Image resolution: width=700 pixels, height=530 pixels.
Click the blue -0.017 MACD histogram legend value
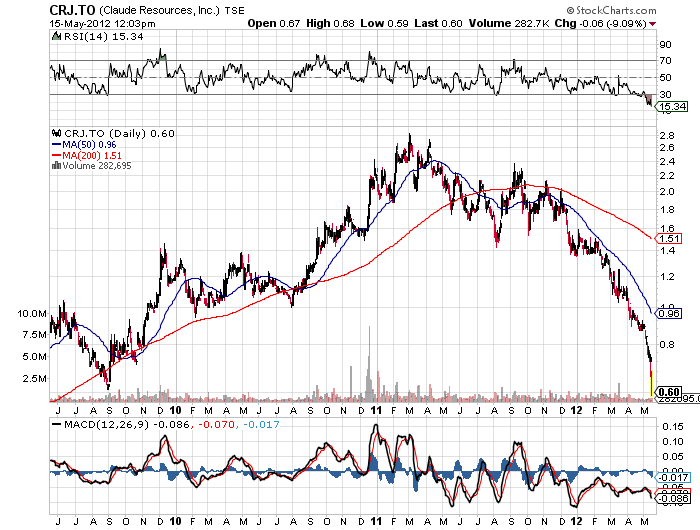click(261, 424)
